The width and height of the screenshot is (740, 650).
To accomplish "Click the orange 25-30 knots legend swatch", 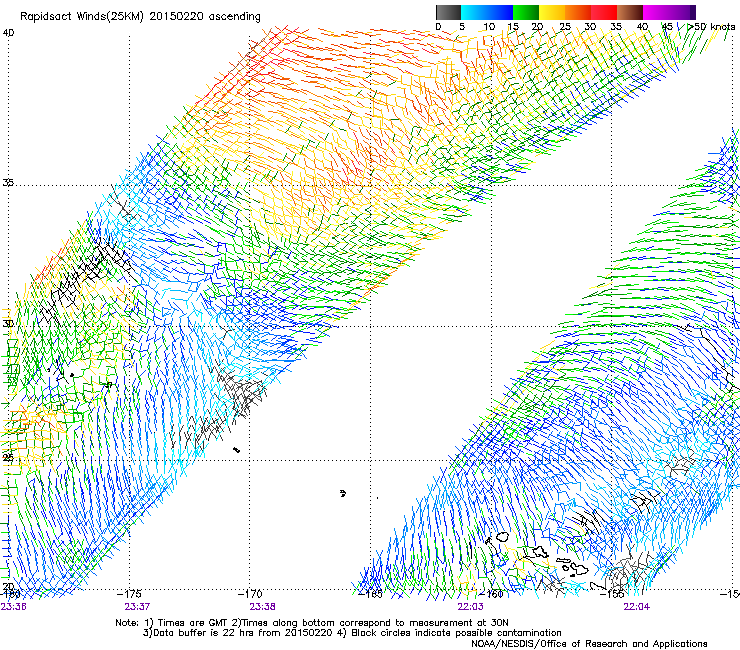I will [x=578, y=12].
